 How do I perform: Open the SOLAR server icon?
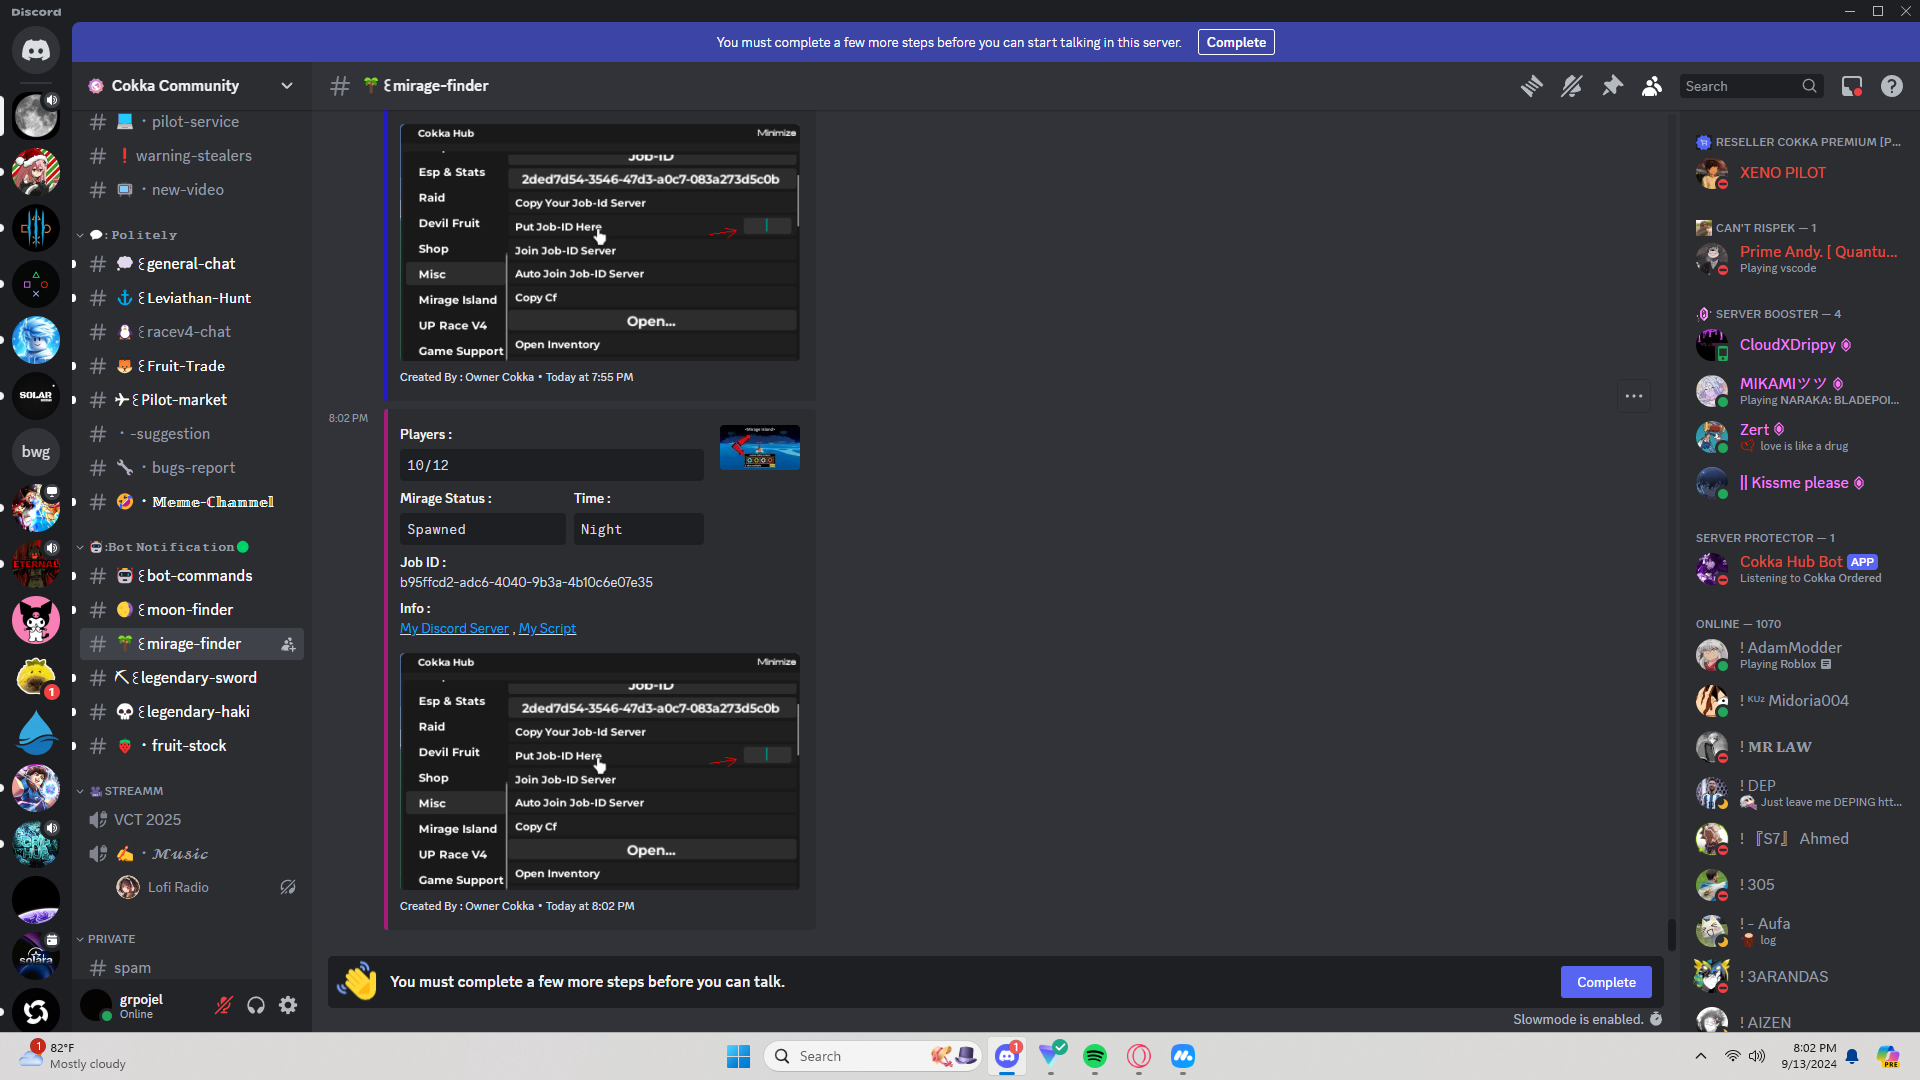pyautogui.click(x=36, y=396)
